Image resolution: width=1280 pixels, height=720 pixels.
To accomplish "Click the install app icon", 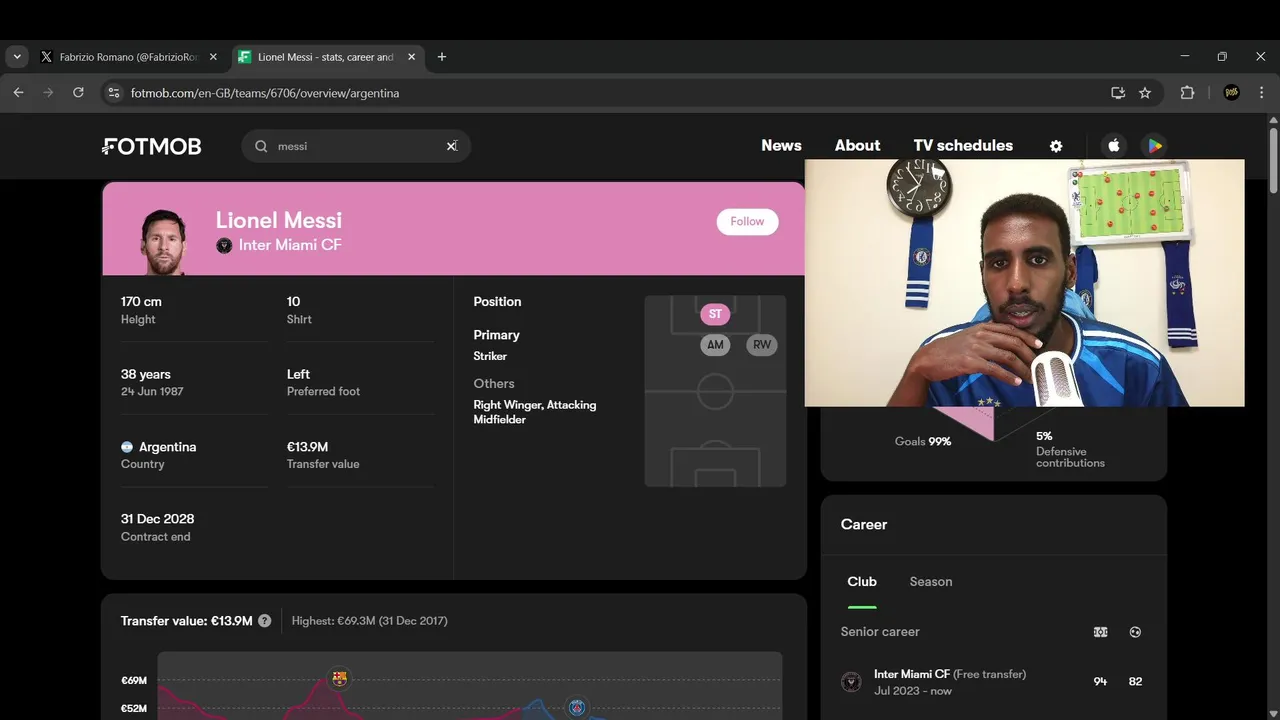I will pyautogui.click(x=1118, y=93).
